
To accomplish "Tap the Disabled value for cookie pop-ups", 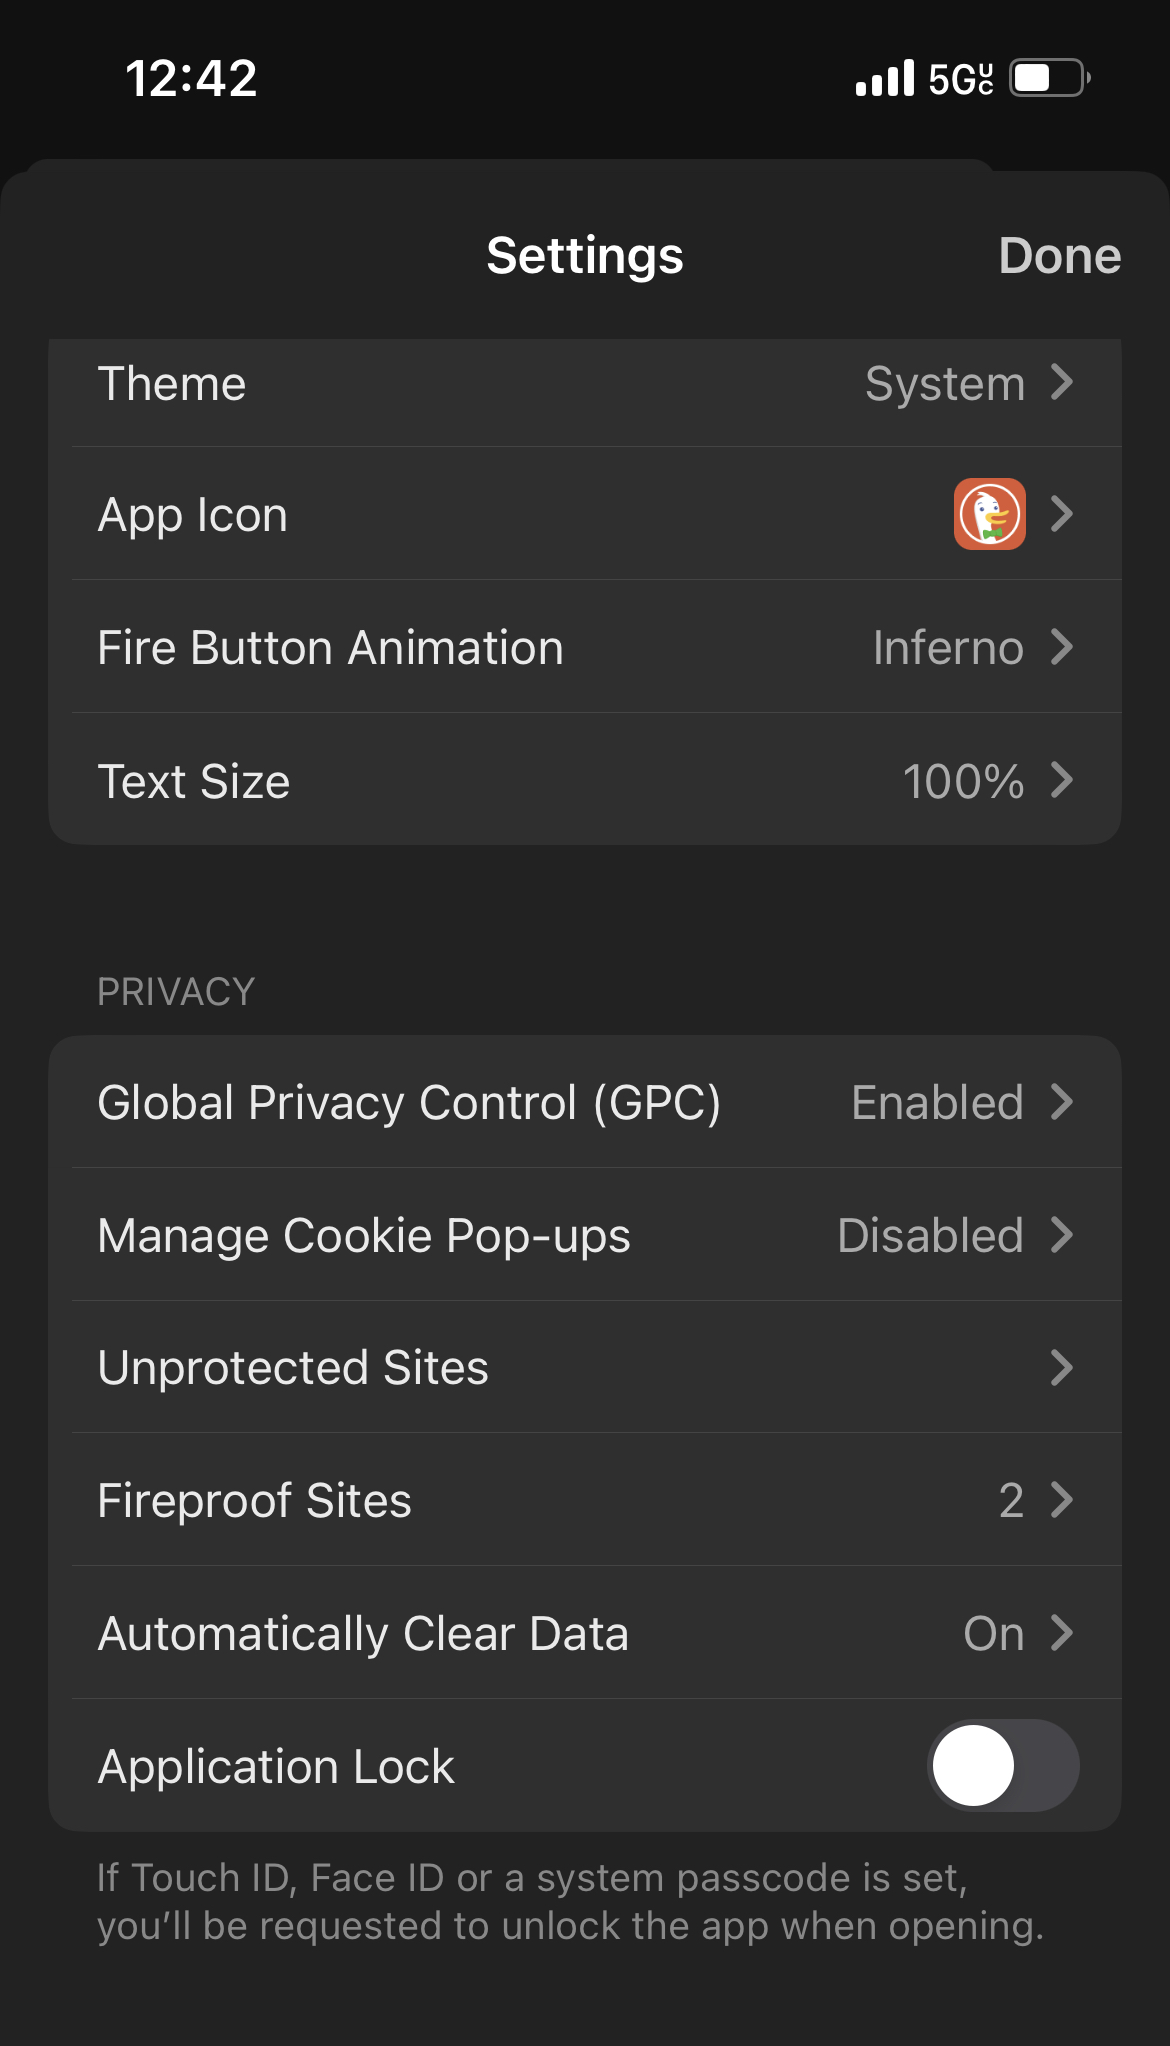I will pyautogui.click(x=930, y=1235).
